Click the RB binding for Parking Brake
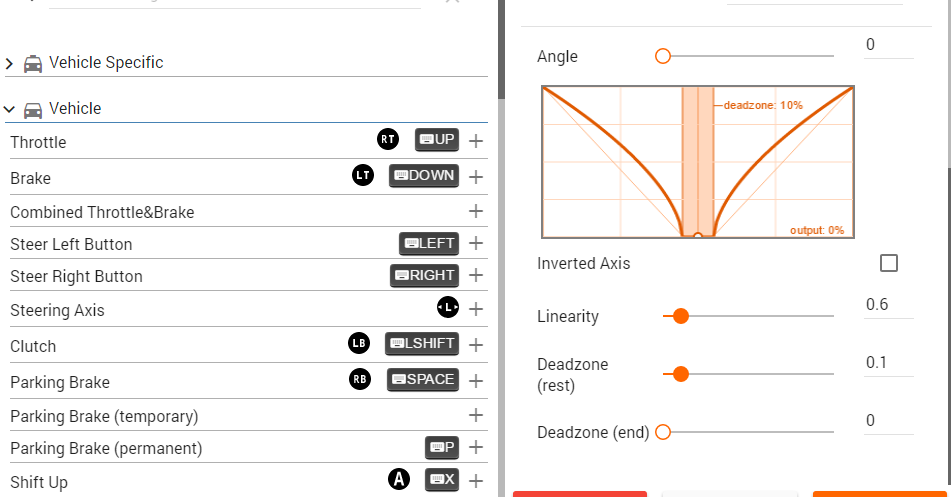This screenshot has height=497, width=951. point(360,380)
